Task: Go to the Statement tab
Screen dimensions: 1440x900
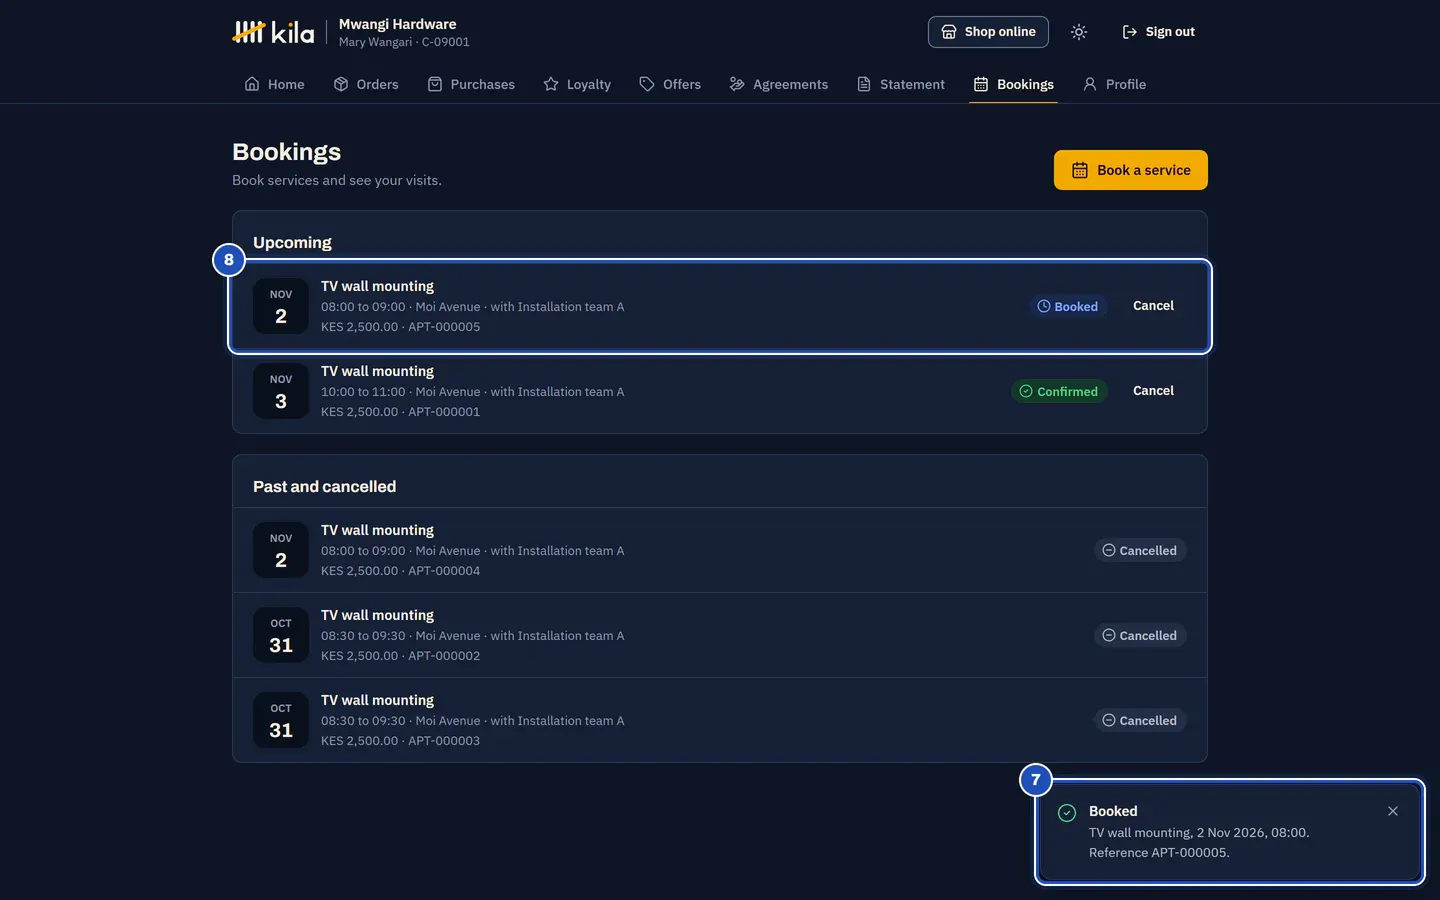Action: [901, 84]
